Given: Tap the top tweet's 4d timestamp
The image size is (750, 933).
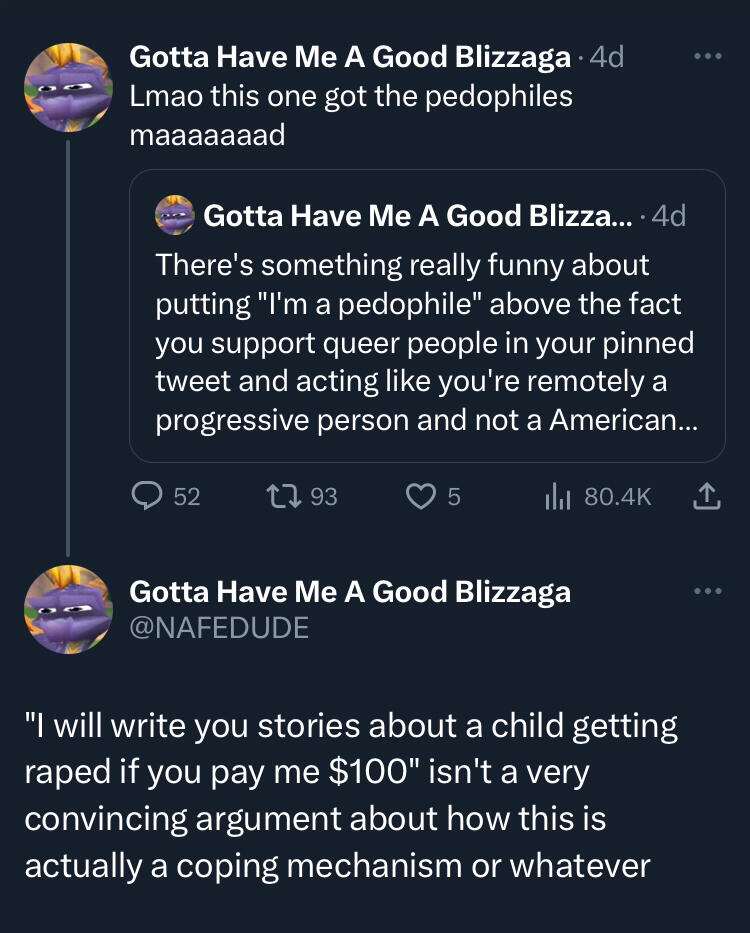Looking at the screenshot, I should click(607, 58).
